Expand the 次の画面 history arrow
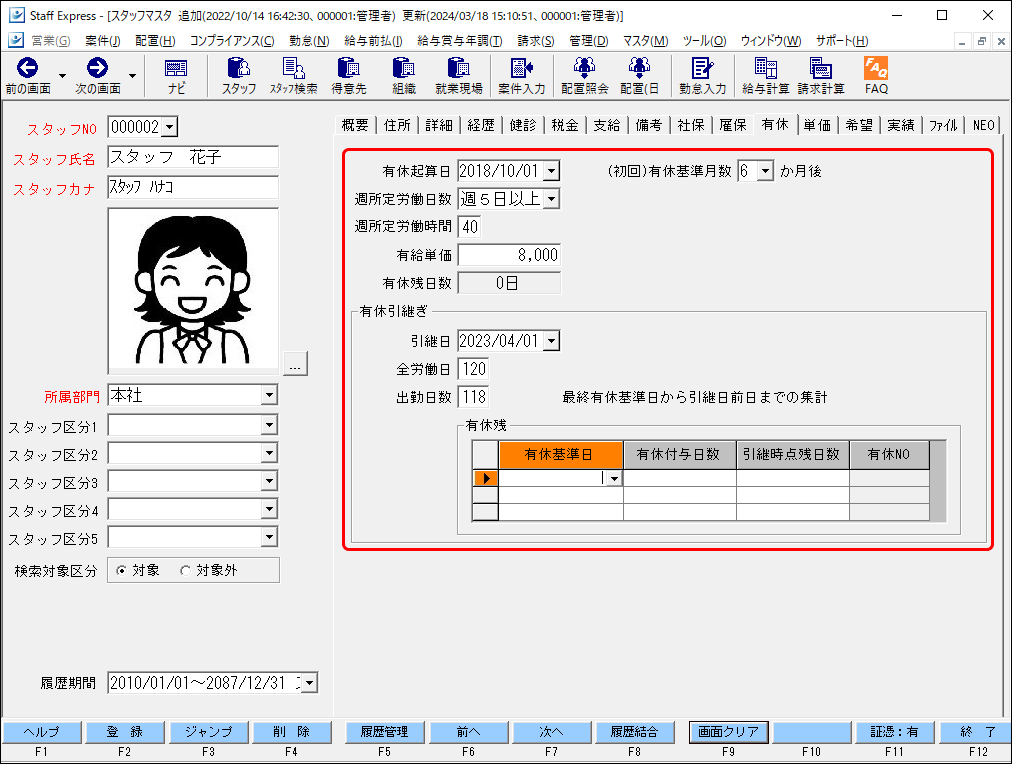The height and width of the screenshot is (771, 1024). coord(133,76)
